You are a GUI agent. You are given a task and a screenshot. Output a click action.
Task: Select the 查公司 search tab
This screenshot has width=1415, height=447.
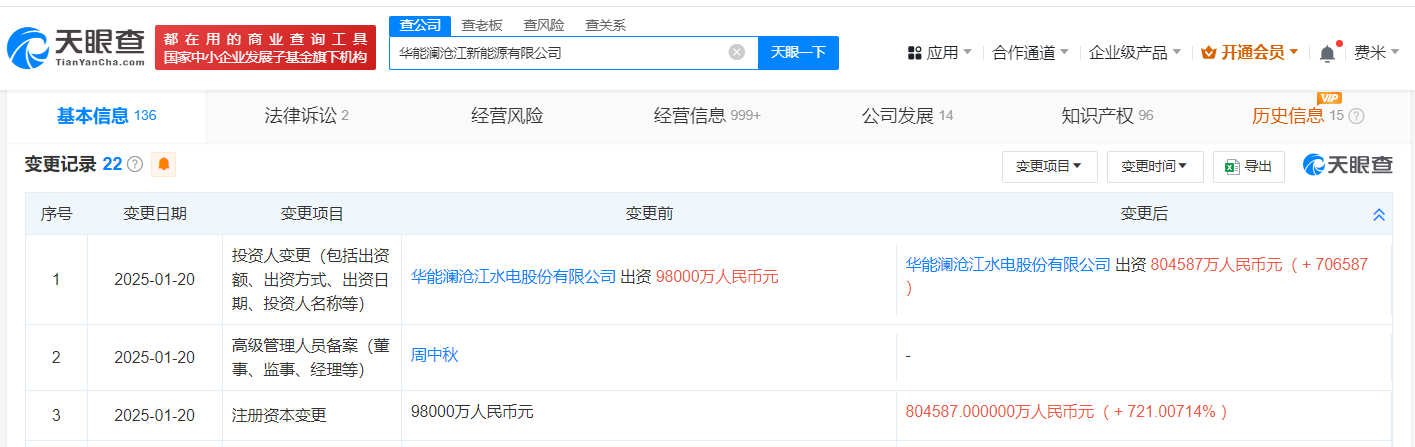pyautogui.click(x=419, y=25)
